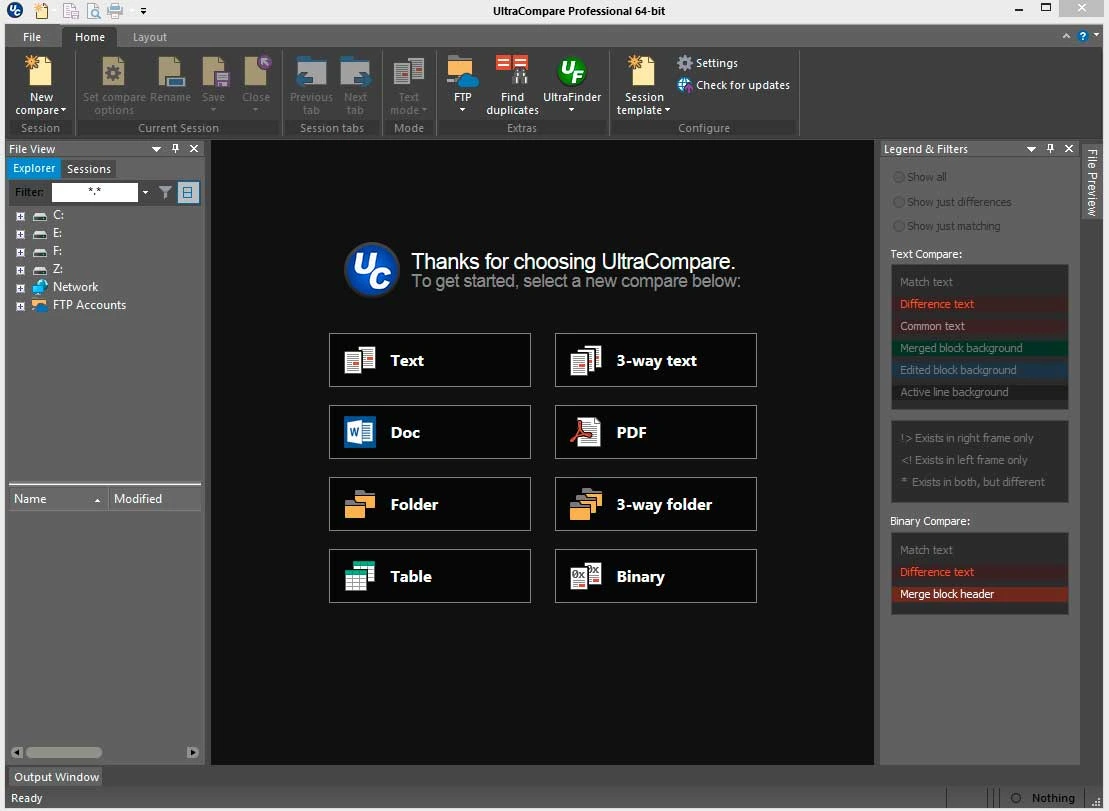Start a 3-way folder compare
This screenshot has width=1109, height=811.
click(x=656, y=504)
